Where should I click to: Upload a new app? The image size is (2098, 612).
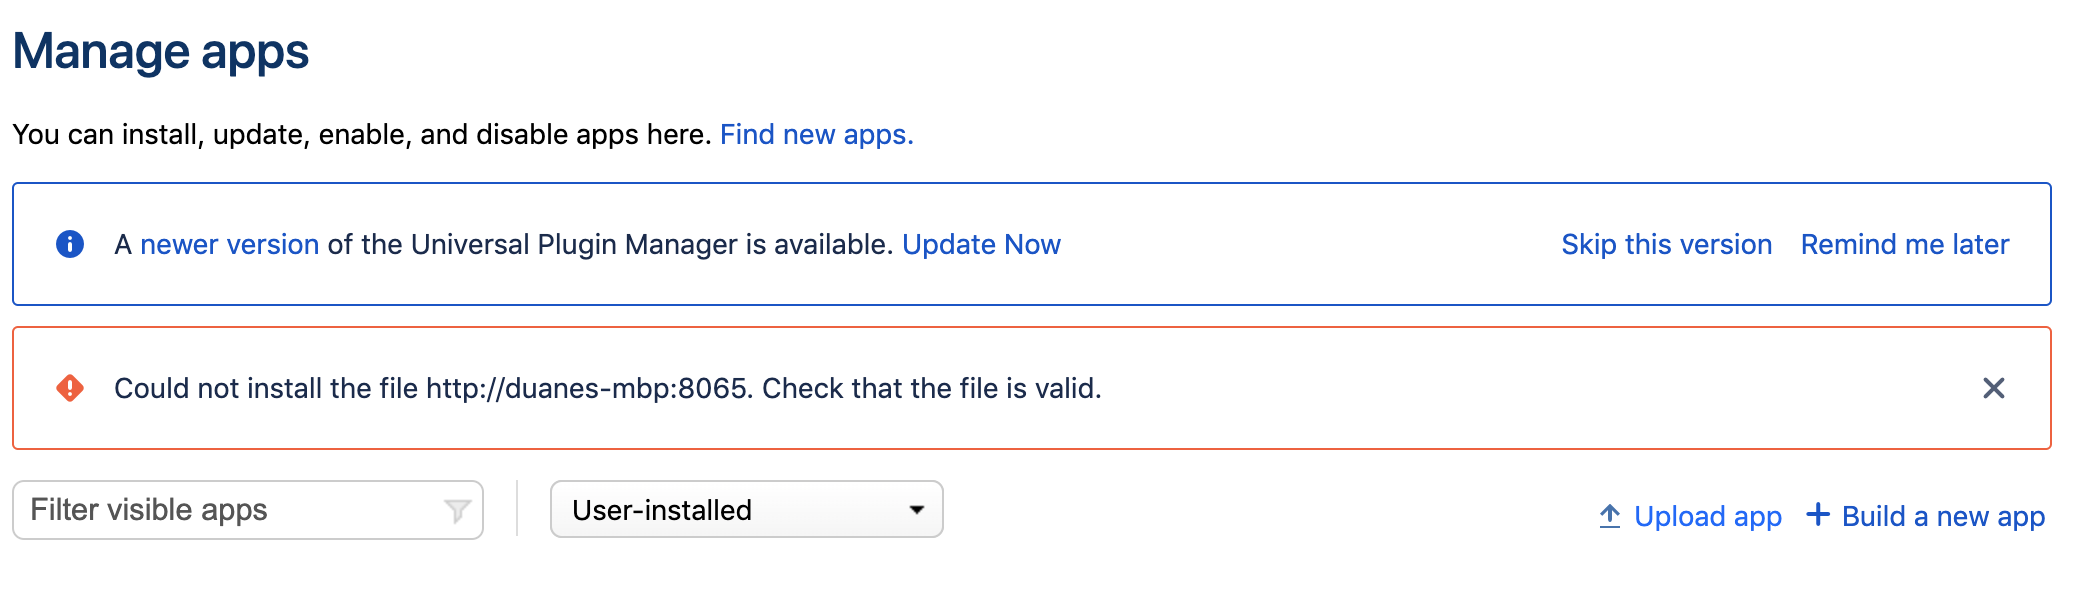point(1707,516)
